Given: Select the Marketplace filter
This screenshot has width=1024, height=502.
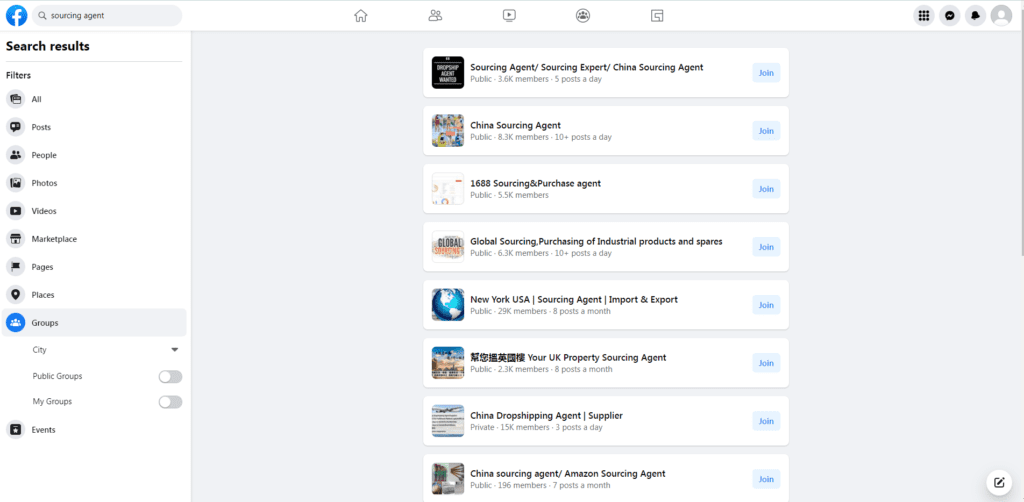Looking at the screenshot, I should pos(54,239).
